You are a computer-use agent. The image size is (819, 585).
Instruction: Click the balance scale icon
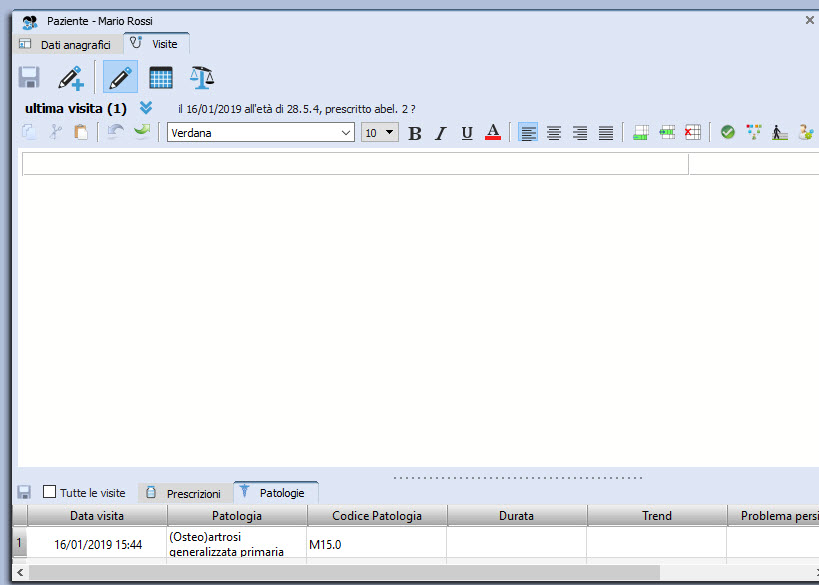coord(202,77)
